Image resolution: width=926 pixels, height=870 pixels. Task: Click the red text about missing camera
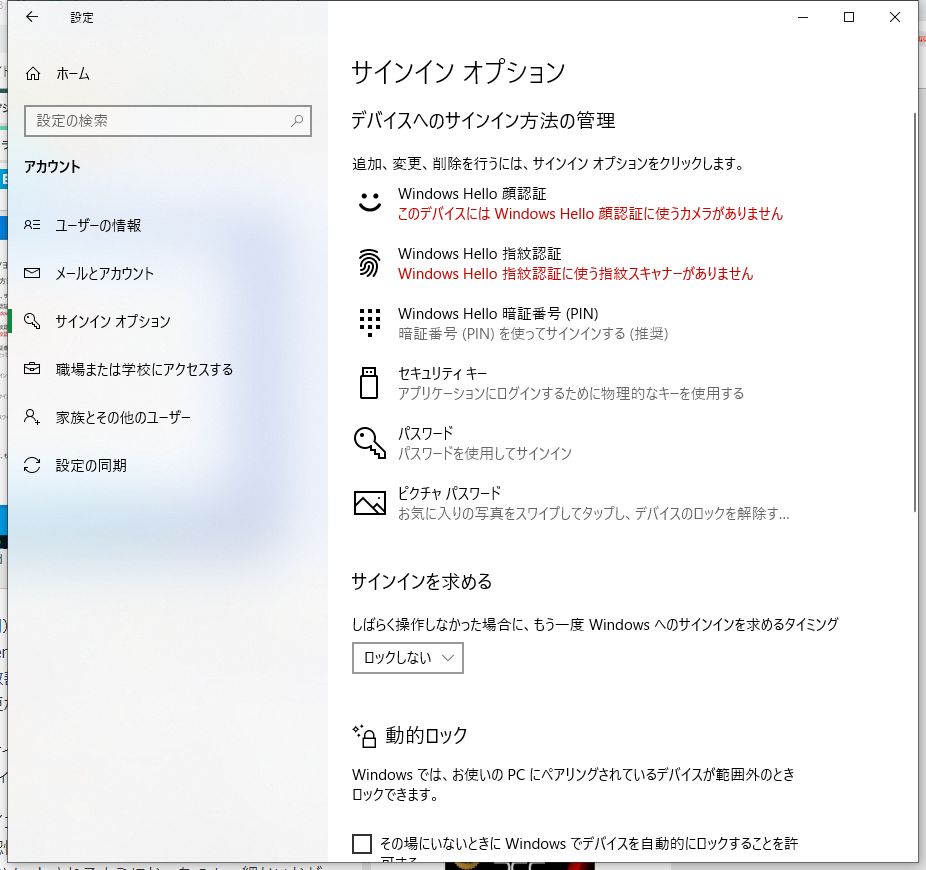coord(590,213)
